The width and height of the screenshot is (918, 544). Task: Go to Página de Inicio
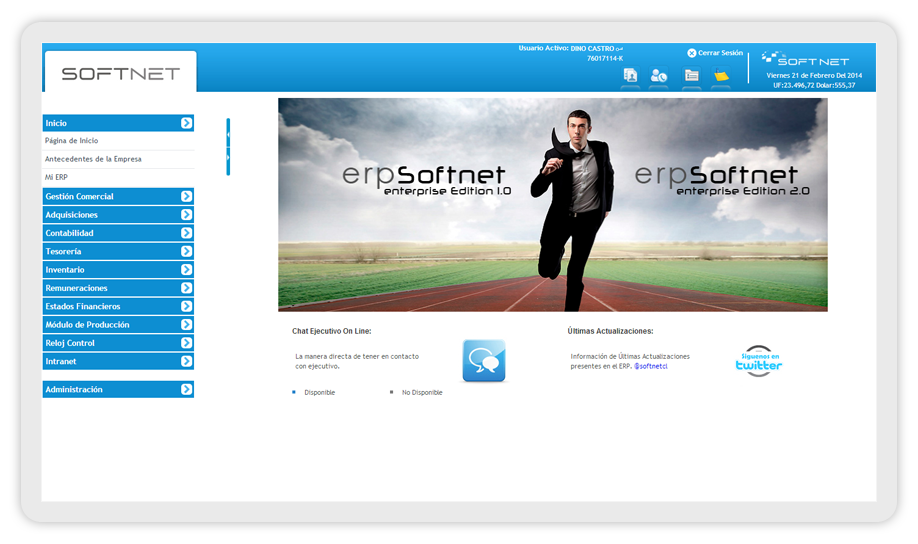71,141
